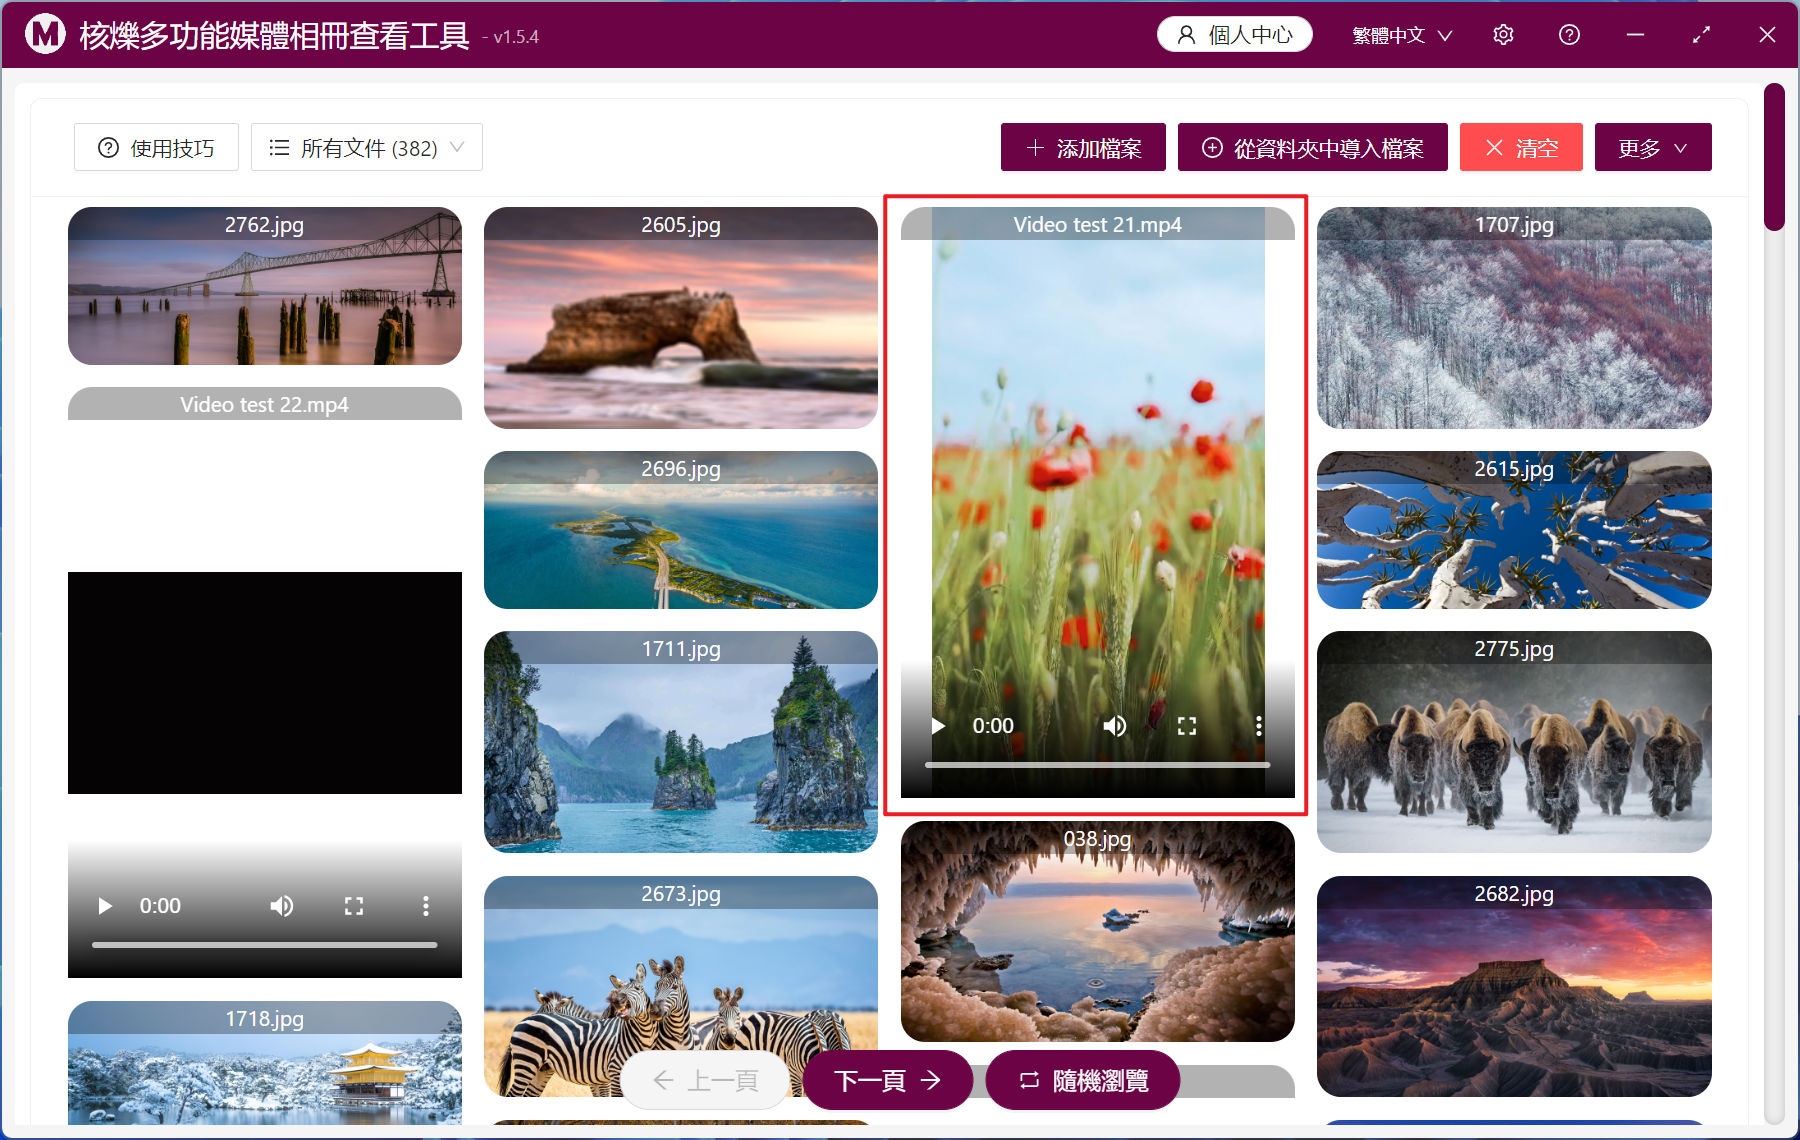Click the red 清空 clear button

click(1521, 148)
